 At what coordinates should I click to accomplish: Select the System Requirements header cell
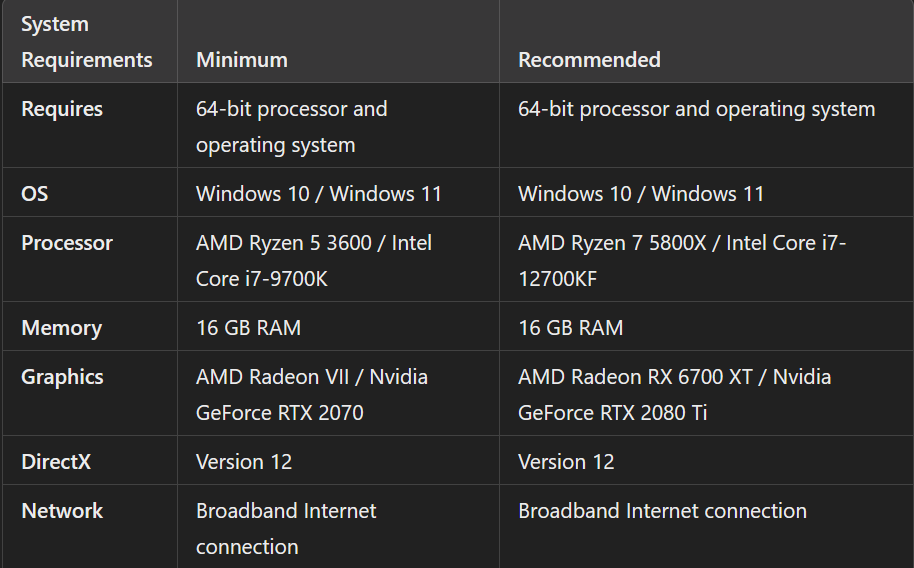[x=87, y=42]
